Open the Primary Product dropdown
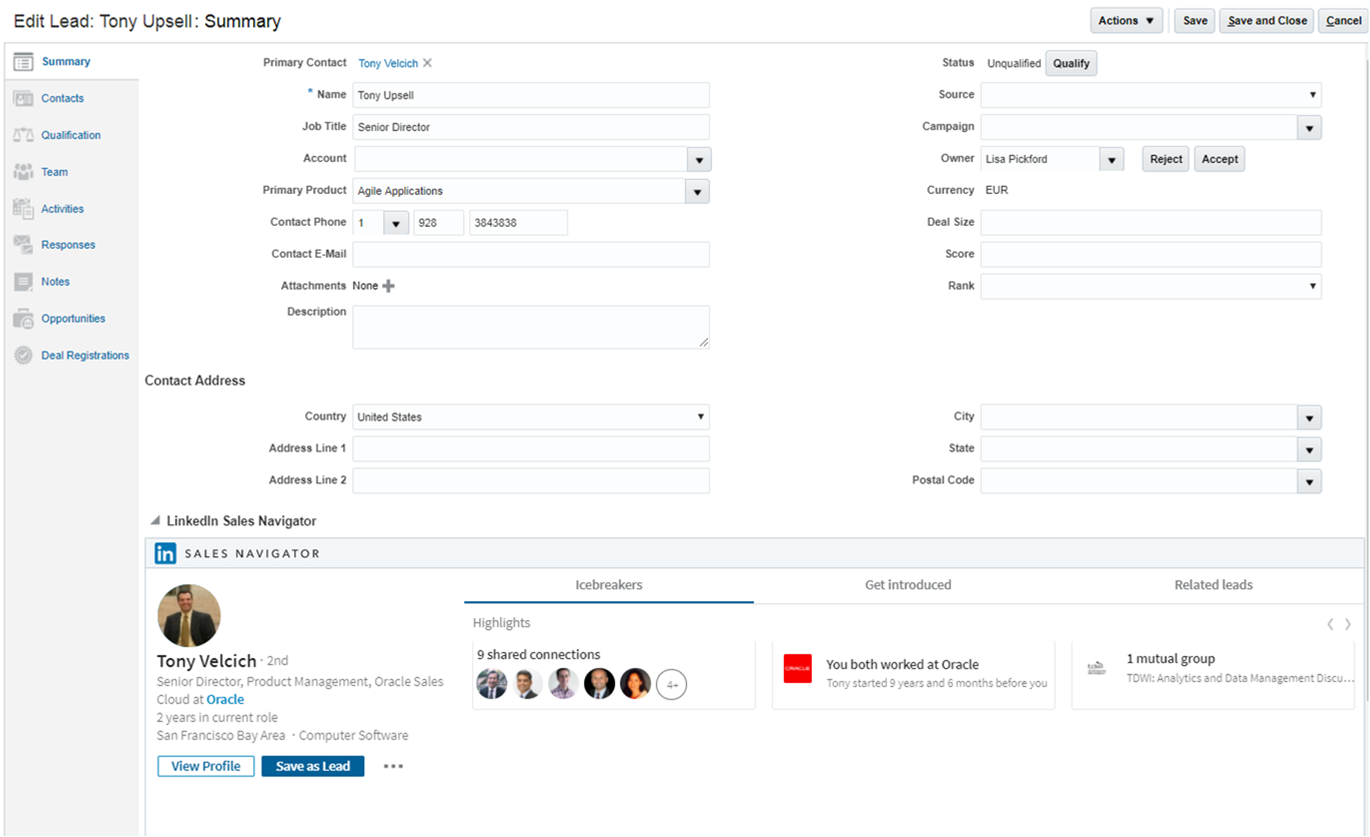 pos(698,191)
